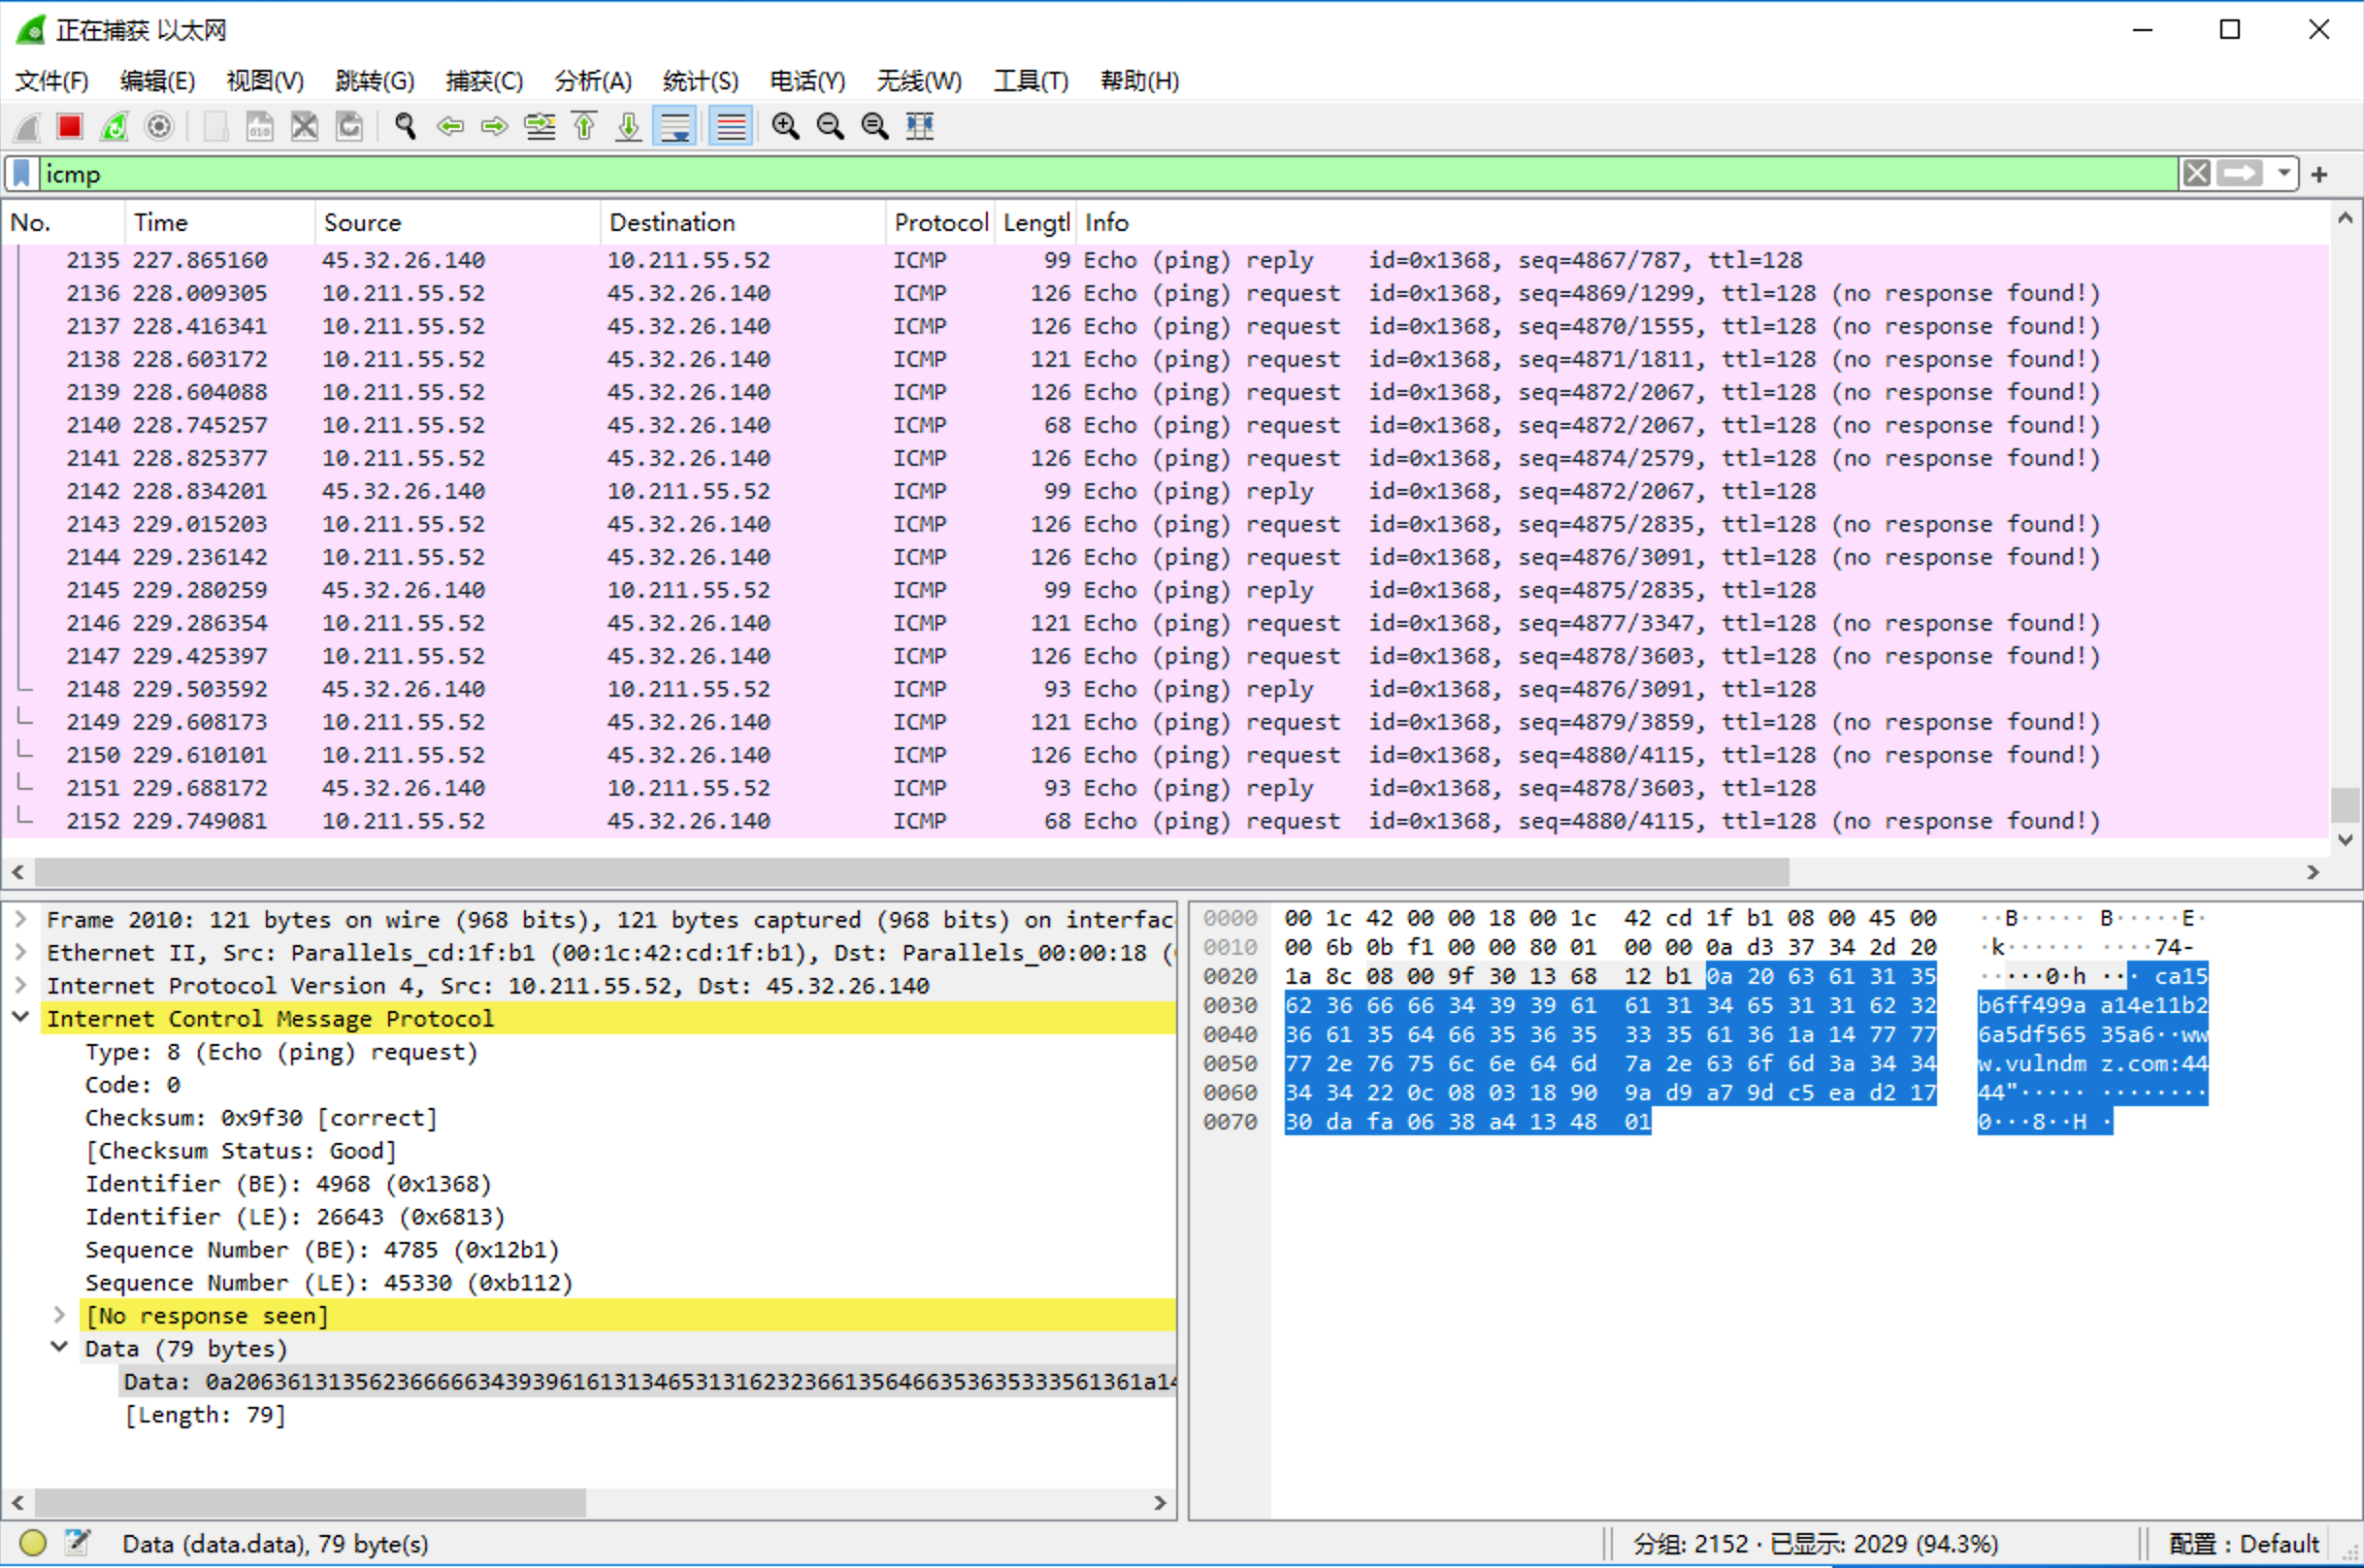Zoom in the main window text

point(785,126)
